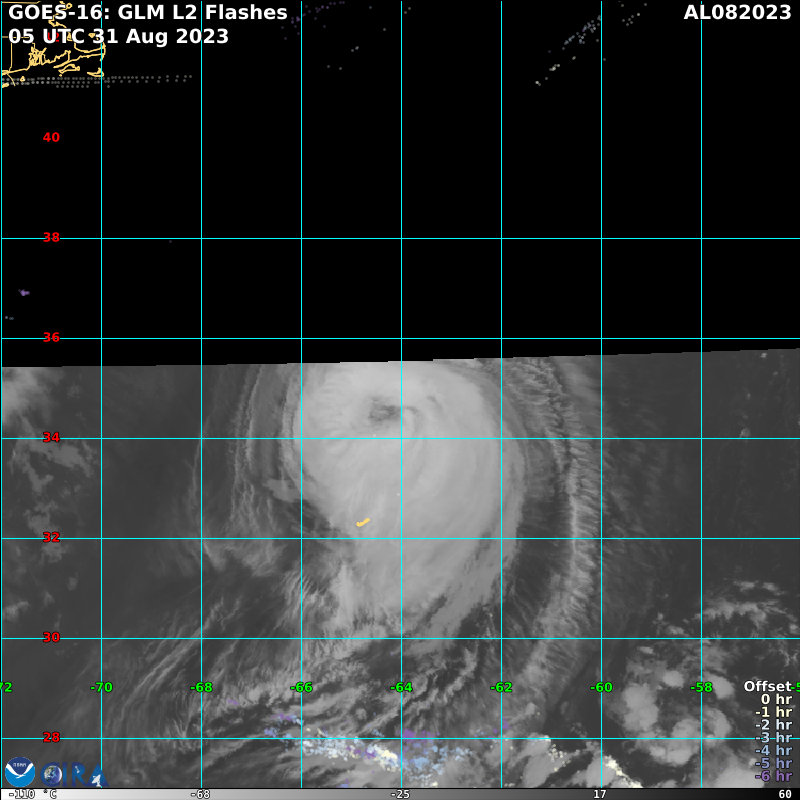Click the '0 hr' legend entry

[776, 699]
